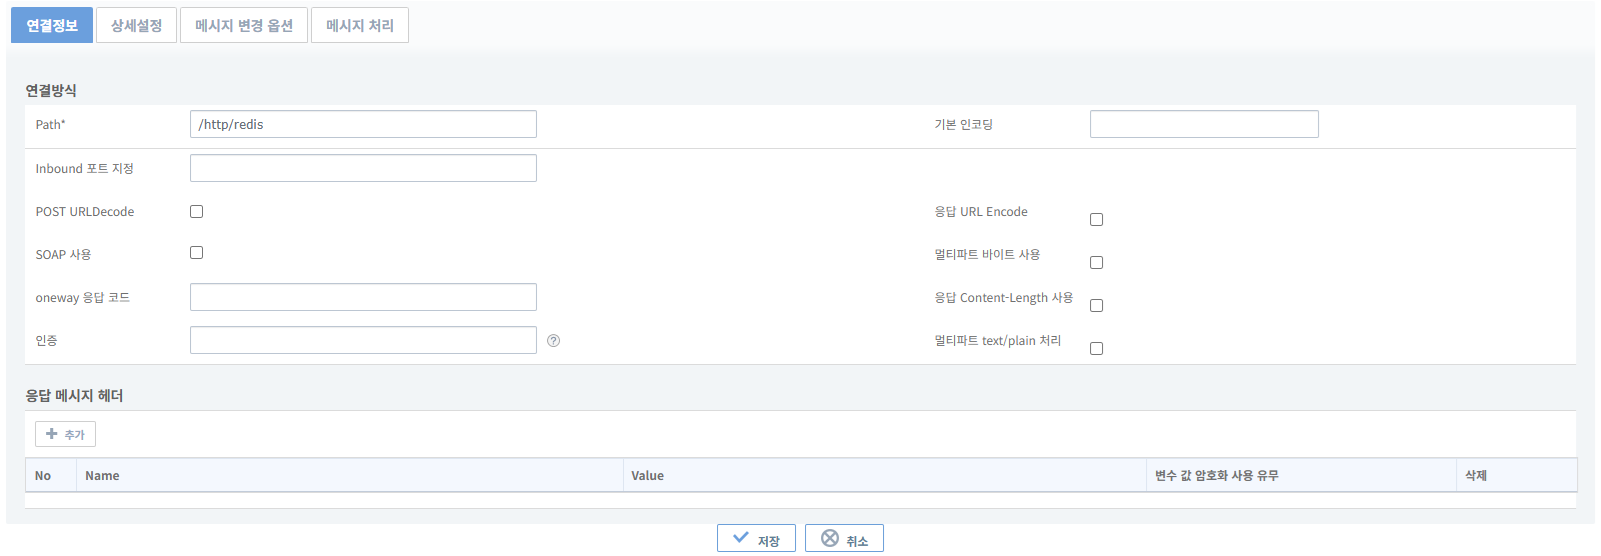Enable the POST URLDecode checkbox
1601x556 pixels.
coord(197,212)
